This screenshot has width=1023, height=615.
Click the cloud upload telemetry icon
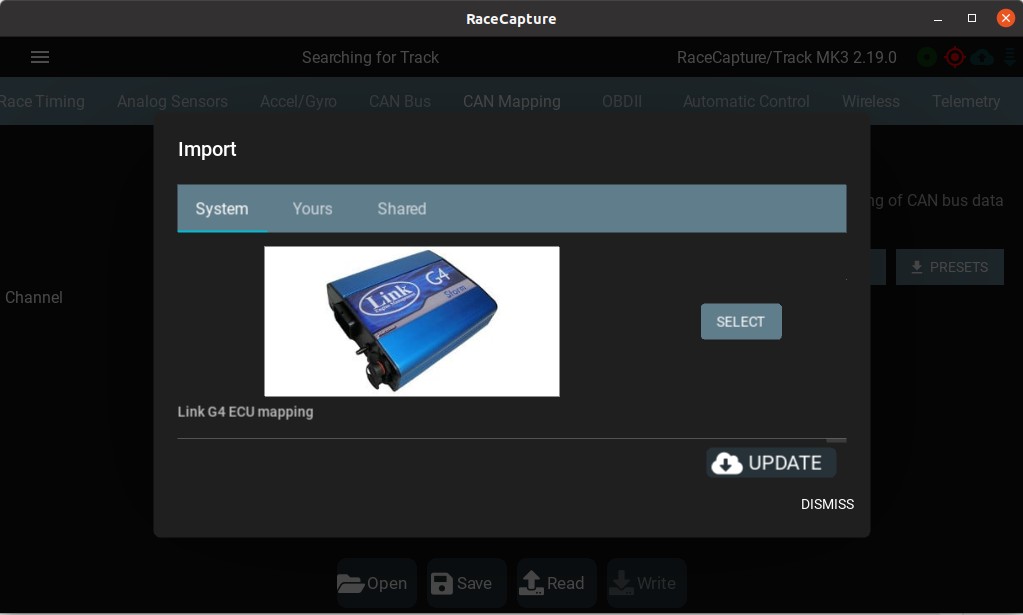coord(982,57)
